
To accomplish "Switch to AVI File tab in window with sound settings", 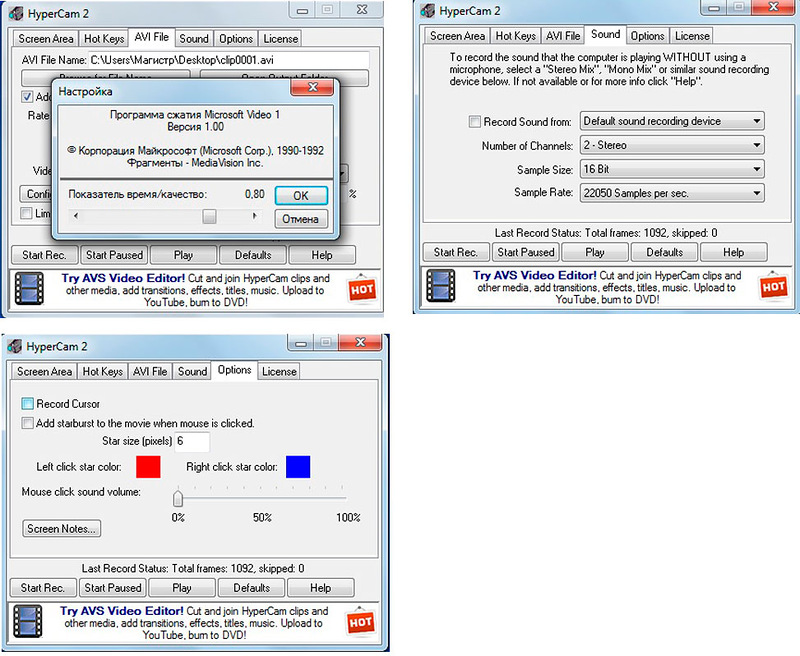I will point(563,36).
